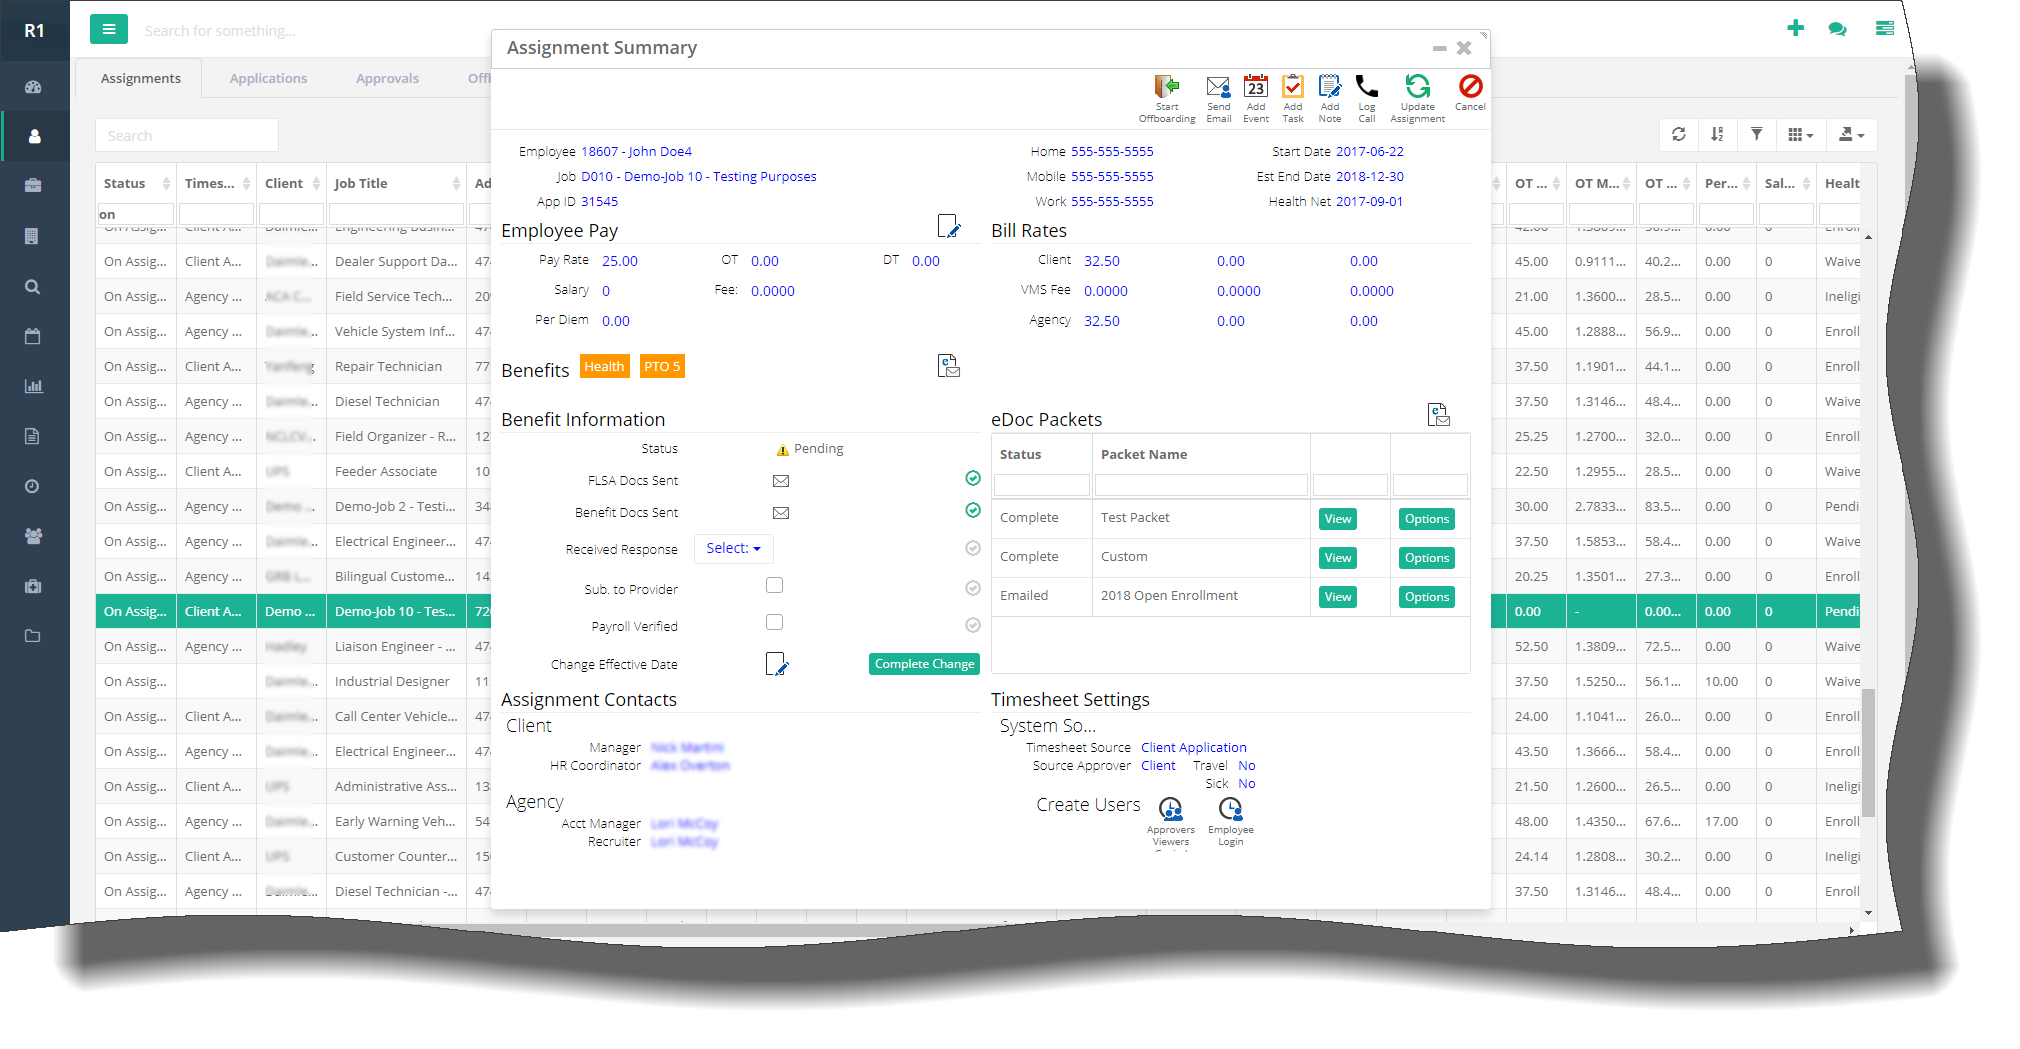Screen dimensions: 2020x1049
Task: Switch to Approvals tab
Action: [387, 78]
